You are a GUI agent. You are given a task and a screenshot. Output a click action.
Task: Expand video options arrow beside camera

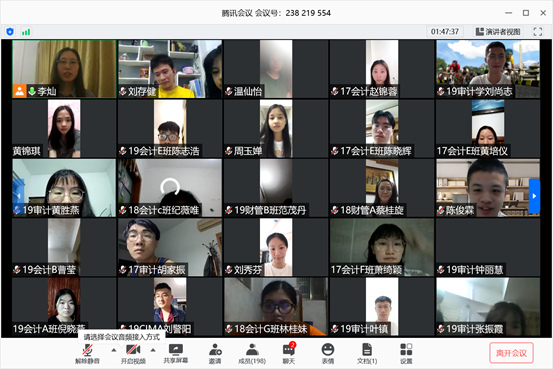click(153, 350)
